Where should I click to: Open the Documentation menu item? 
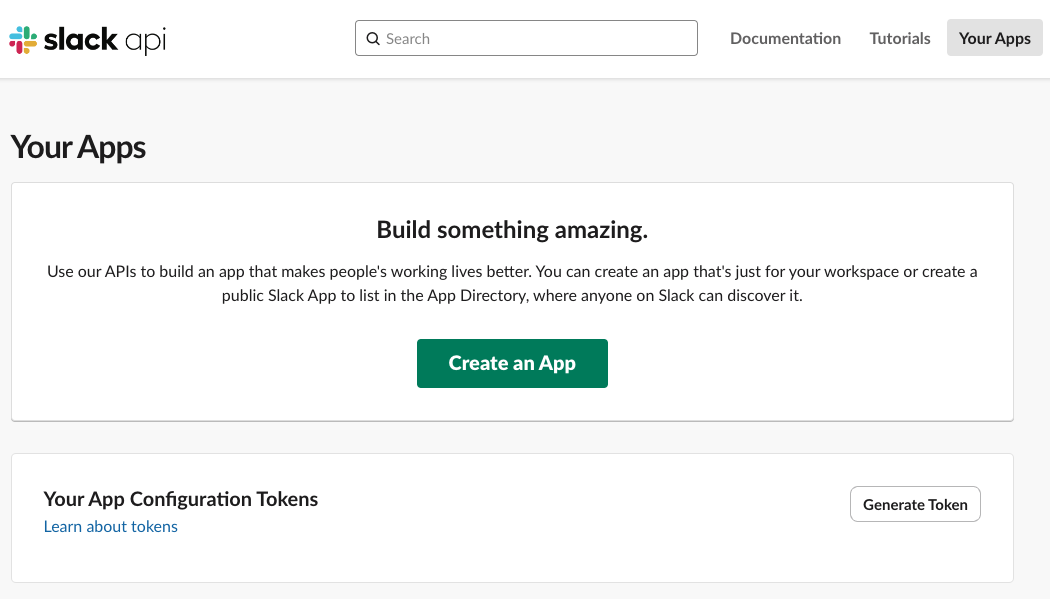coord(785,38)
